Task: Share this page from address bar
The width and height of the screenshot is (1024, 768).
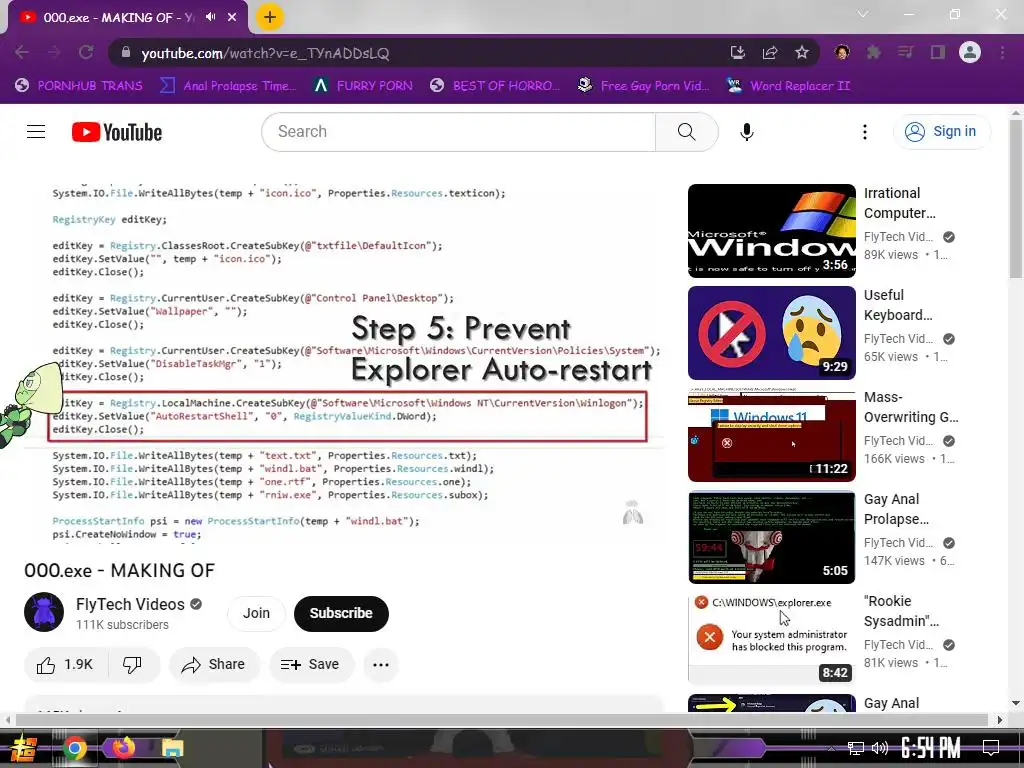Action: pyautogui.click(x=770, y=52)
